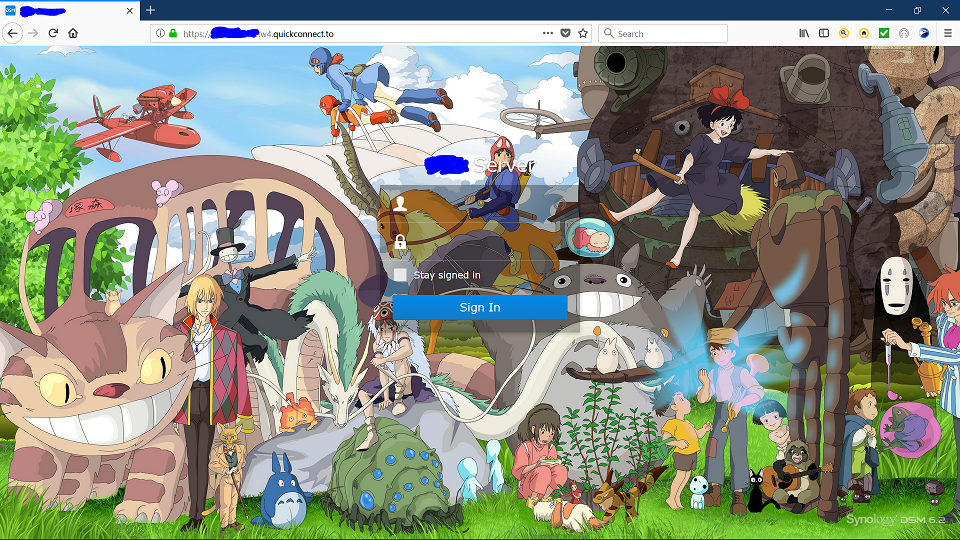Image resolution: width=960 pixels, height=540 pixels.
Task: View the green padlock connection details
Action: (x=173, y=33)
